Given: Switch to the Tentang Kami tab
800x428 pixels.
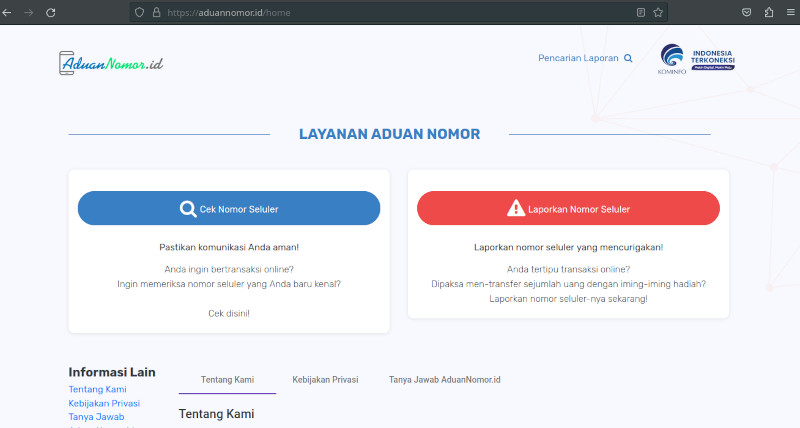Looking at the screenshot, I should coord(227,380).
